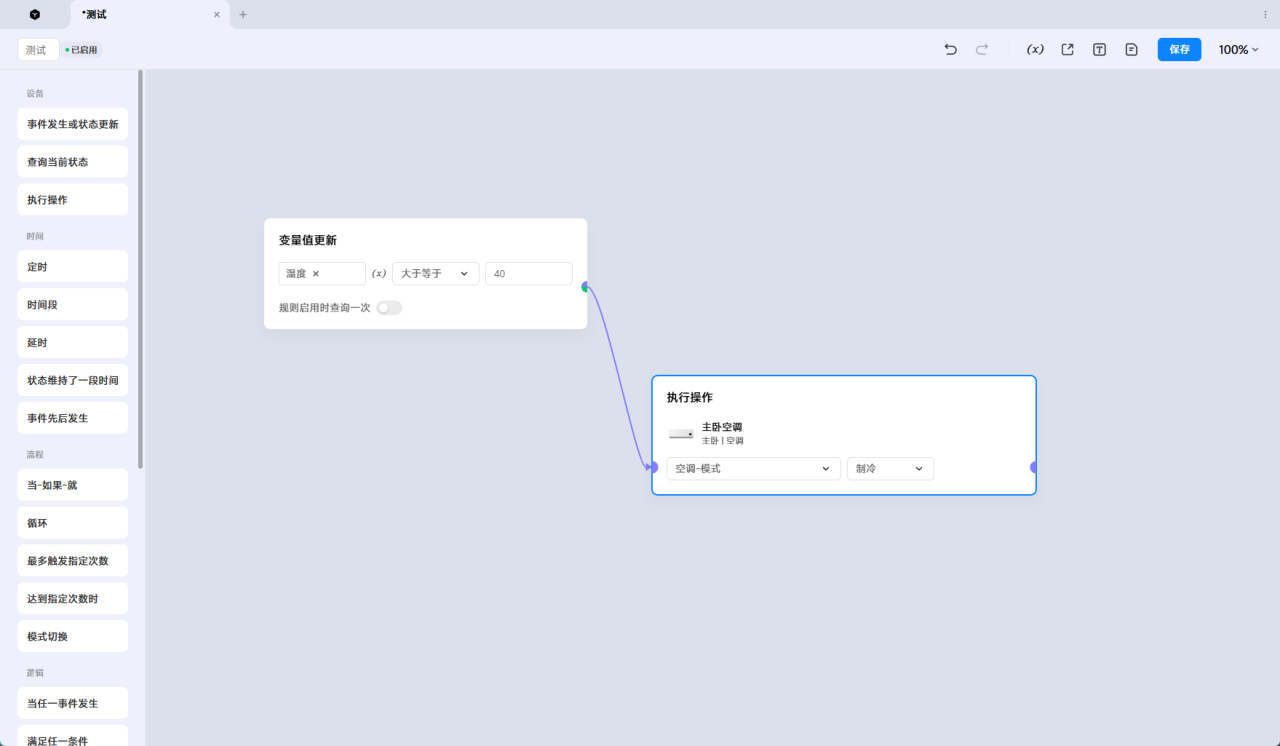Add 当-如果-就 node
1280x746 pixels.
(x=73, y=485)
